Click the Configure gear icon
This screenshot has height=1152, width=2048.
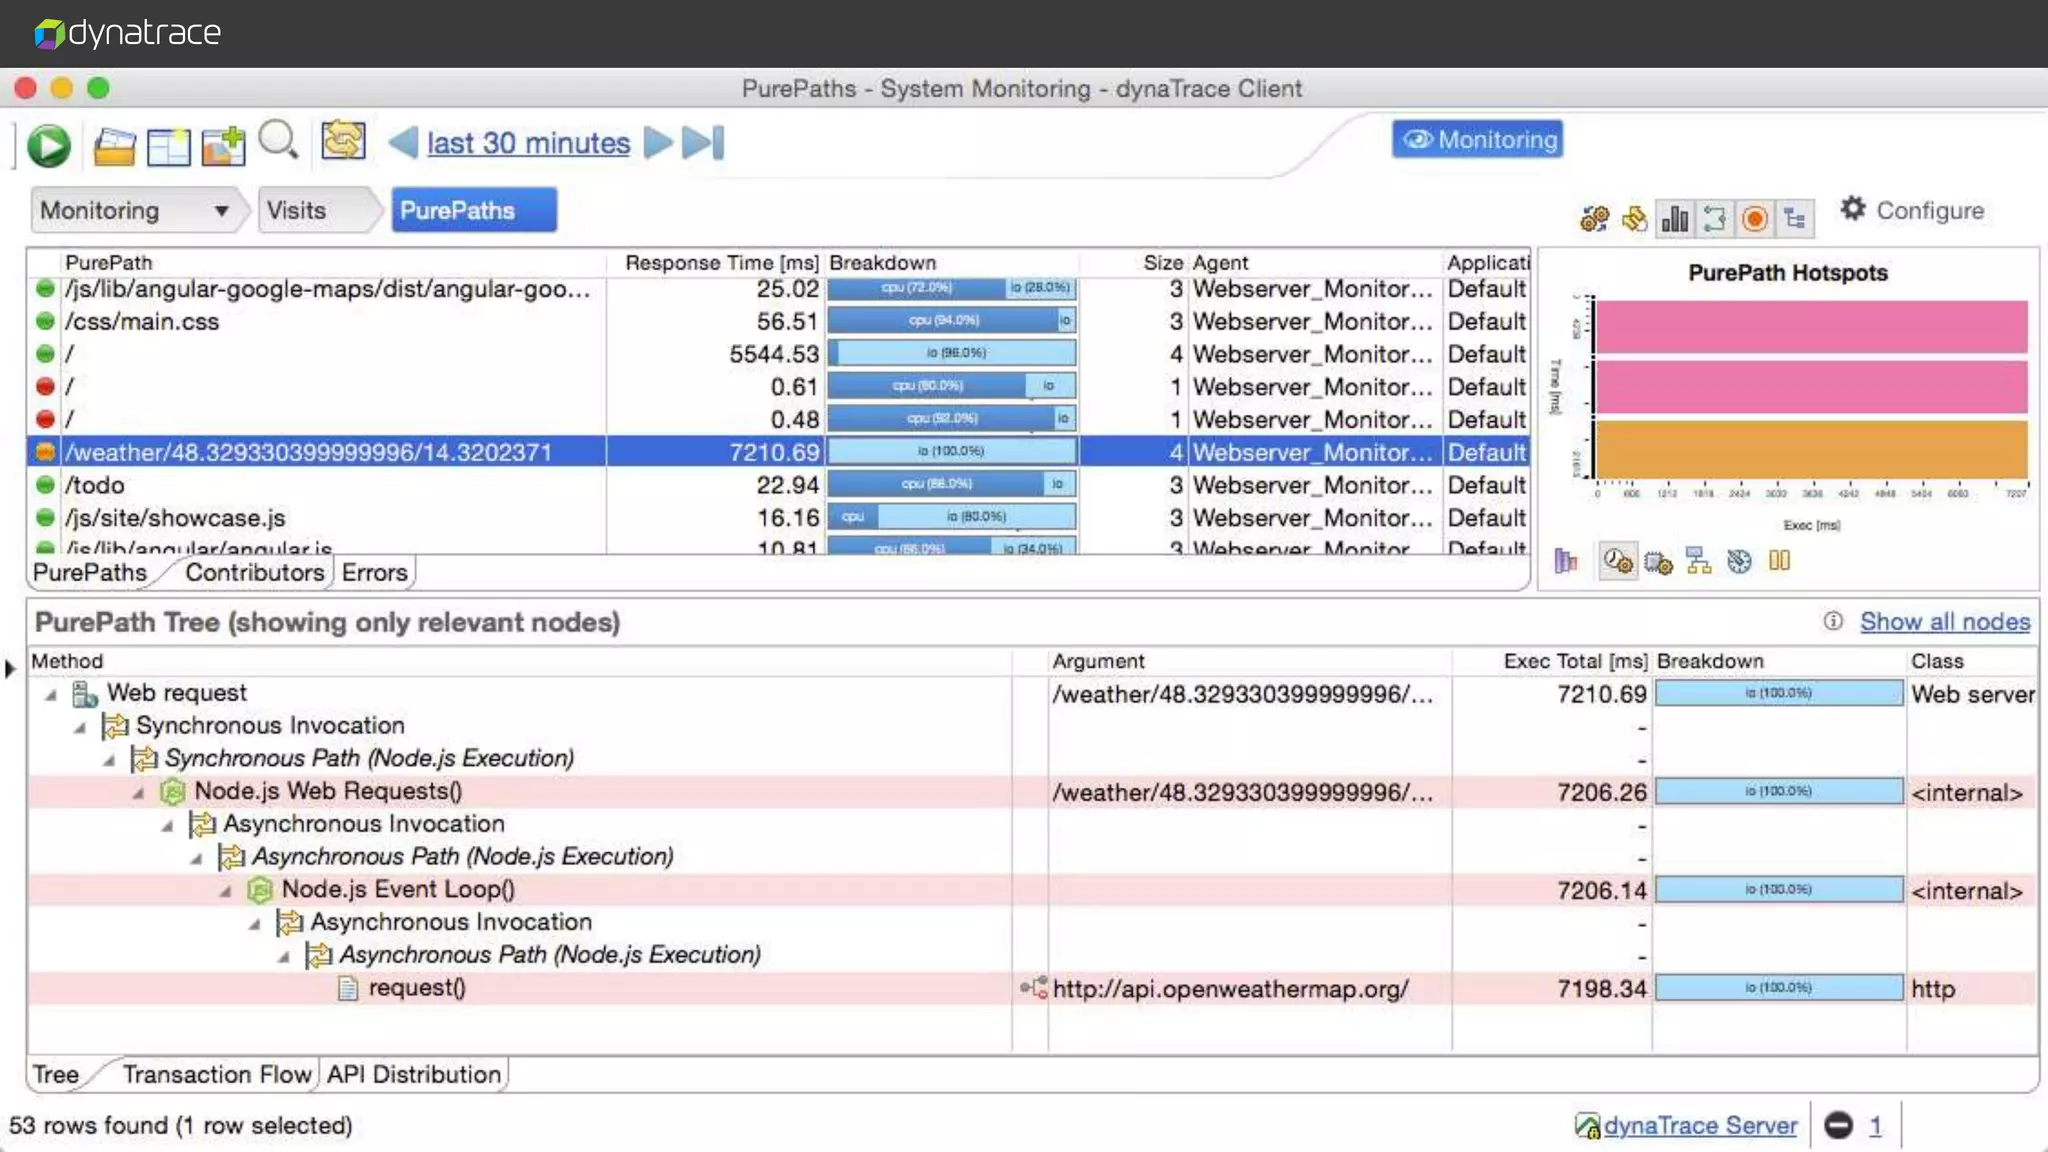(x=1853, y=209)
